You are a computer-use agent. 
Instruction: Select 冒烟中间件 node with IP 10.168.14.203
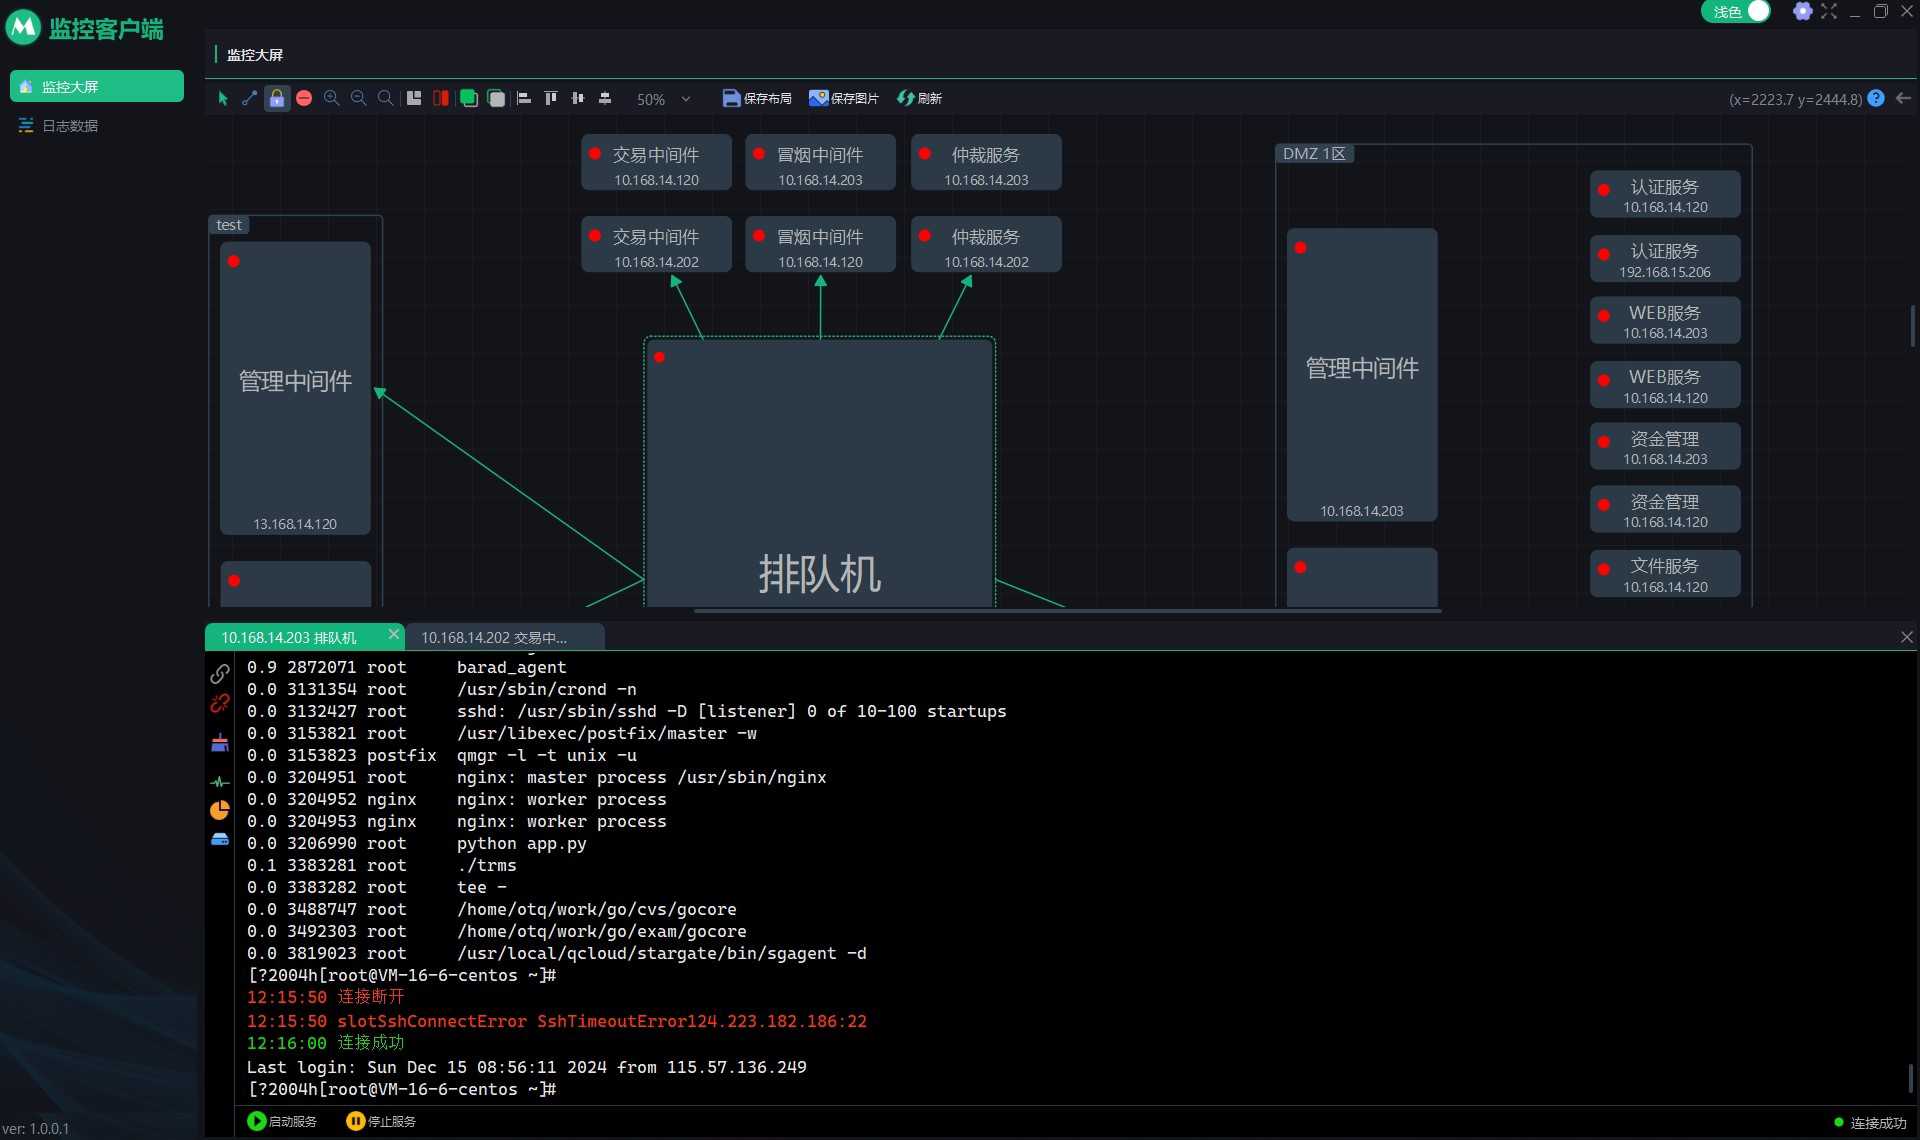tap(820, 163)
